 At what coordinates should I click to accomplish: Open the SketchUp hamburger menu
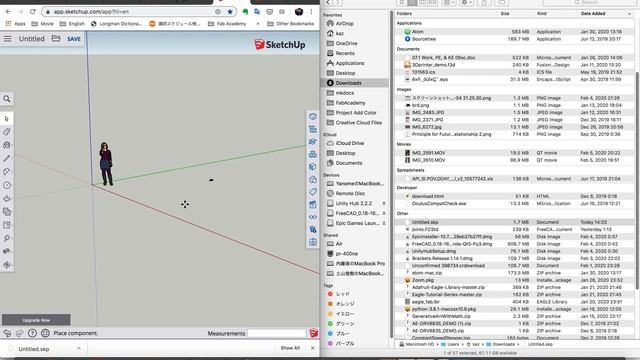click(8, 39)
